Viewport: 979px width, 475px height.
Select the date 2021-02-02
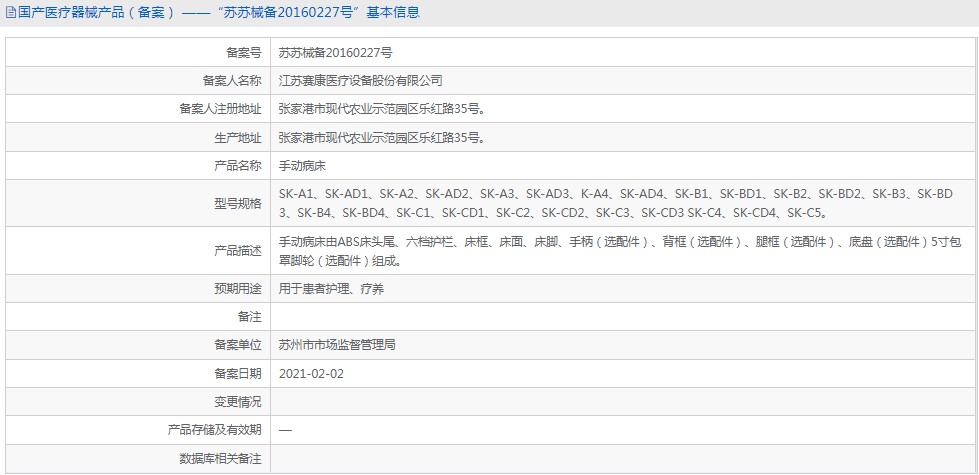[x=311, y=373]
